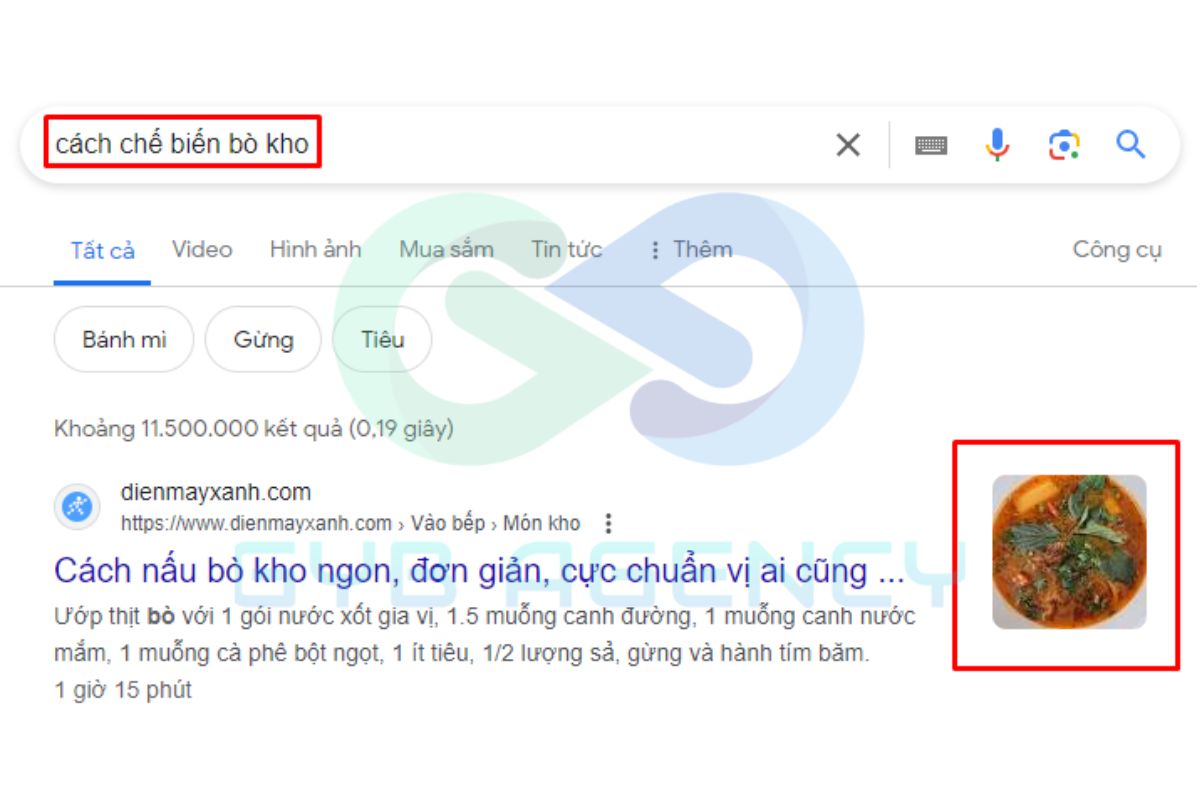Click the dienmayxanh.com site name
The width and height of the screenshot is (1200, 800).
click(216, 492)
